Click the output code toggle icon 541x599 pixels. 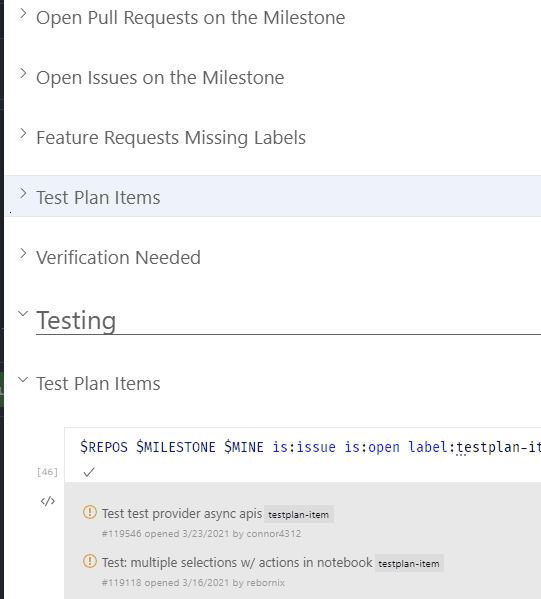(x=48, y=501)
